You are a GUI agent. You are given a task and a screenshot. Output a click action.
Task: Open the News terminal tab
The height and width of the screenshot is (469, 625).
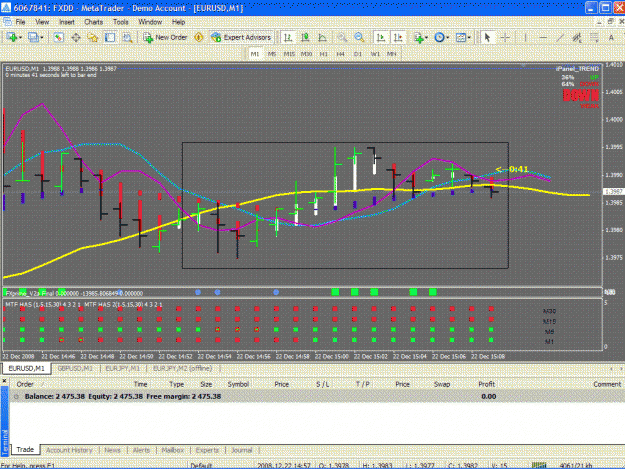(x=112, y=450)
